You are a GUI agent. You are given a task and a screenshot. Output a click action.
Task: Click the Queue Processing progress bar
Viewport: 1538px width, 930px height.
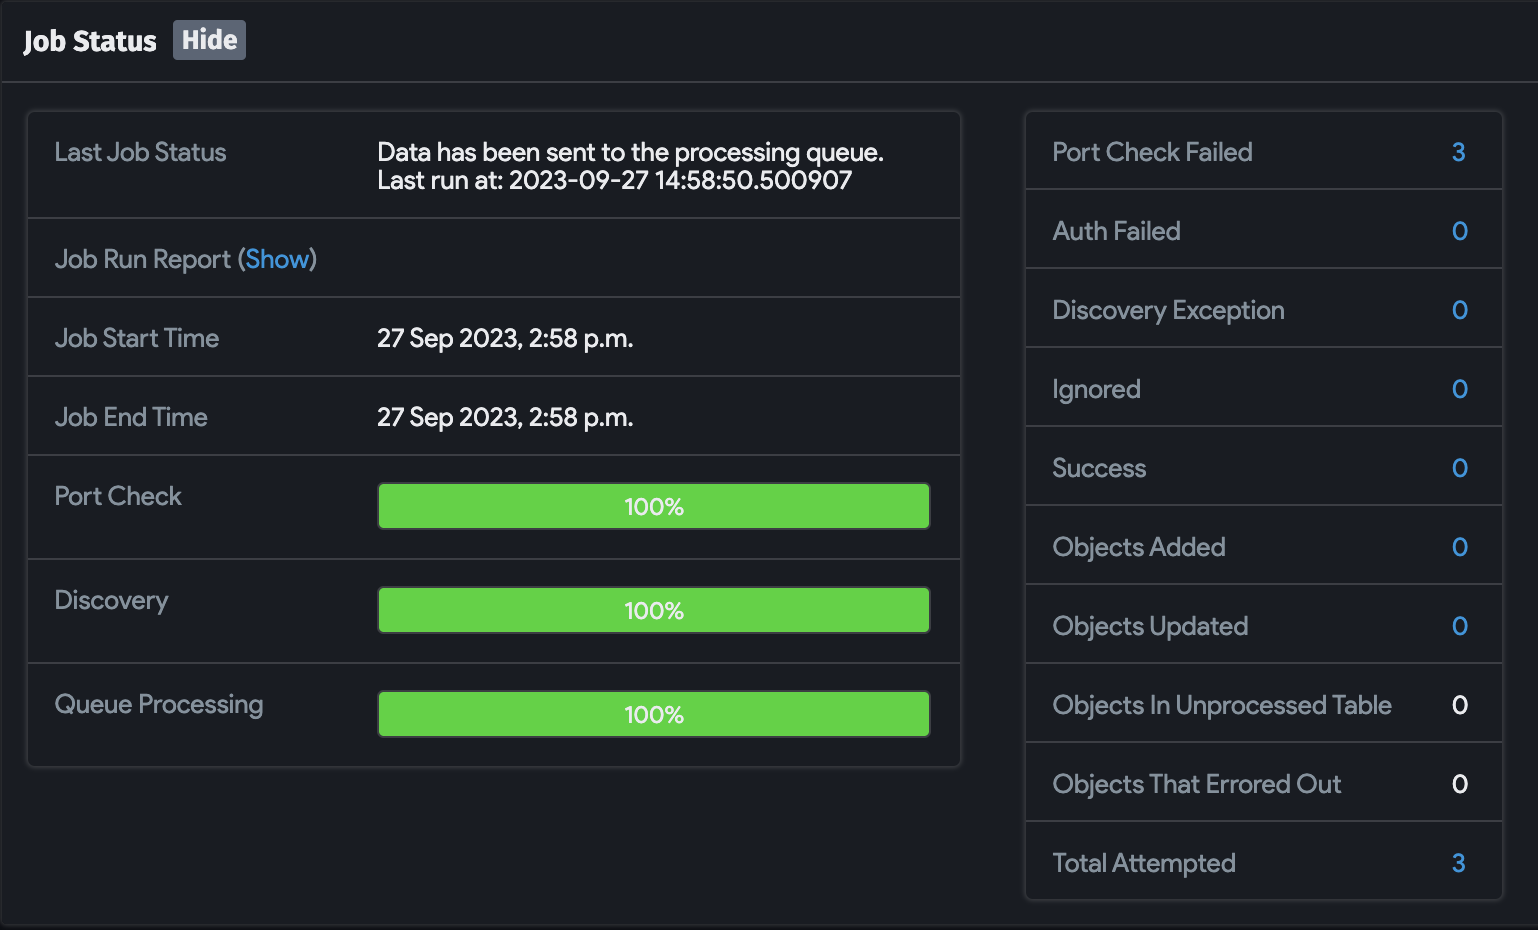[653, 714]
